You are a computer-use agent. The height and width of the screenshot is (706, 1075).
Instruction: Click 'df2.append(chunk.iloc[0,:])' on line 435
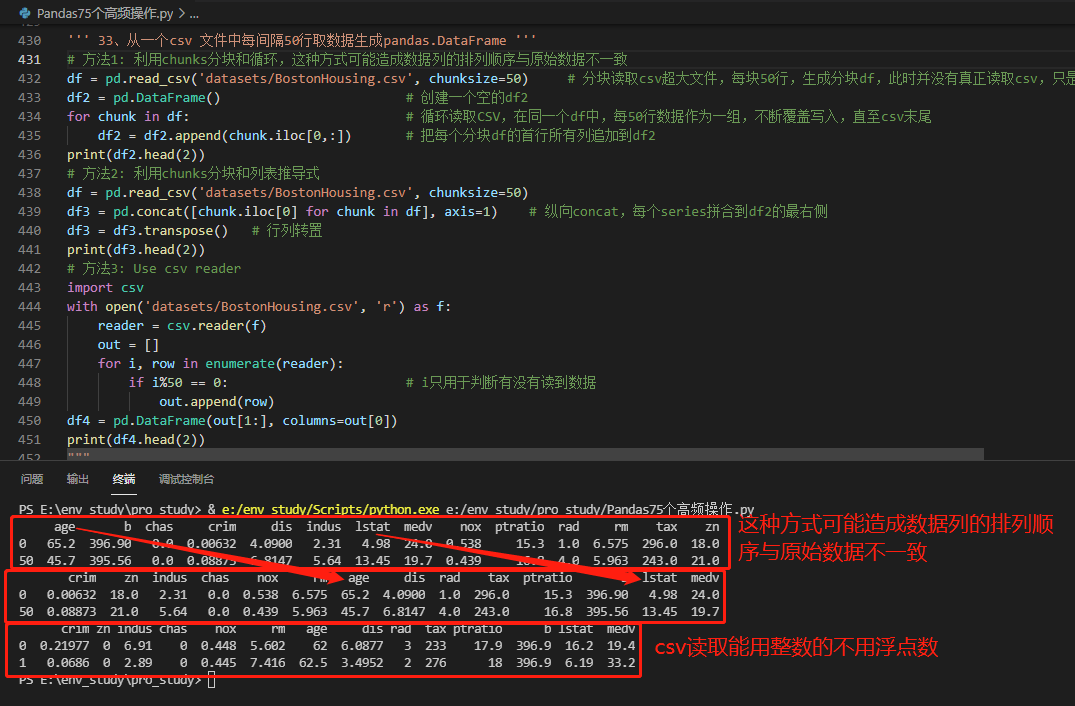pos(247,136)
